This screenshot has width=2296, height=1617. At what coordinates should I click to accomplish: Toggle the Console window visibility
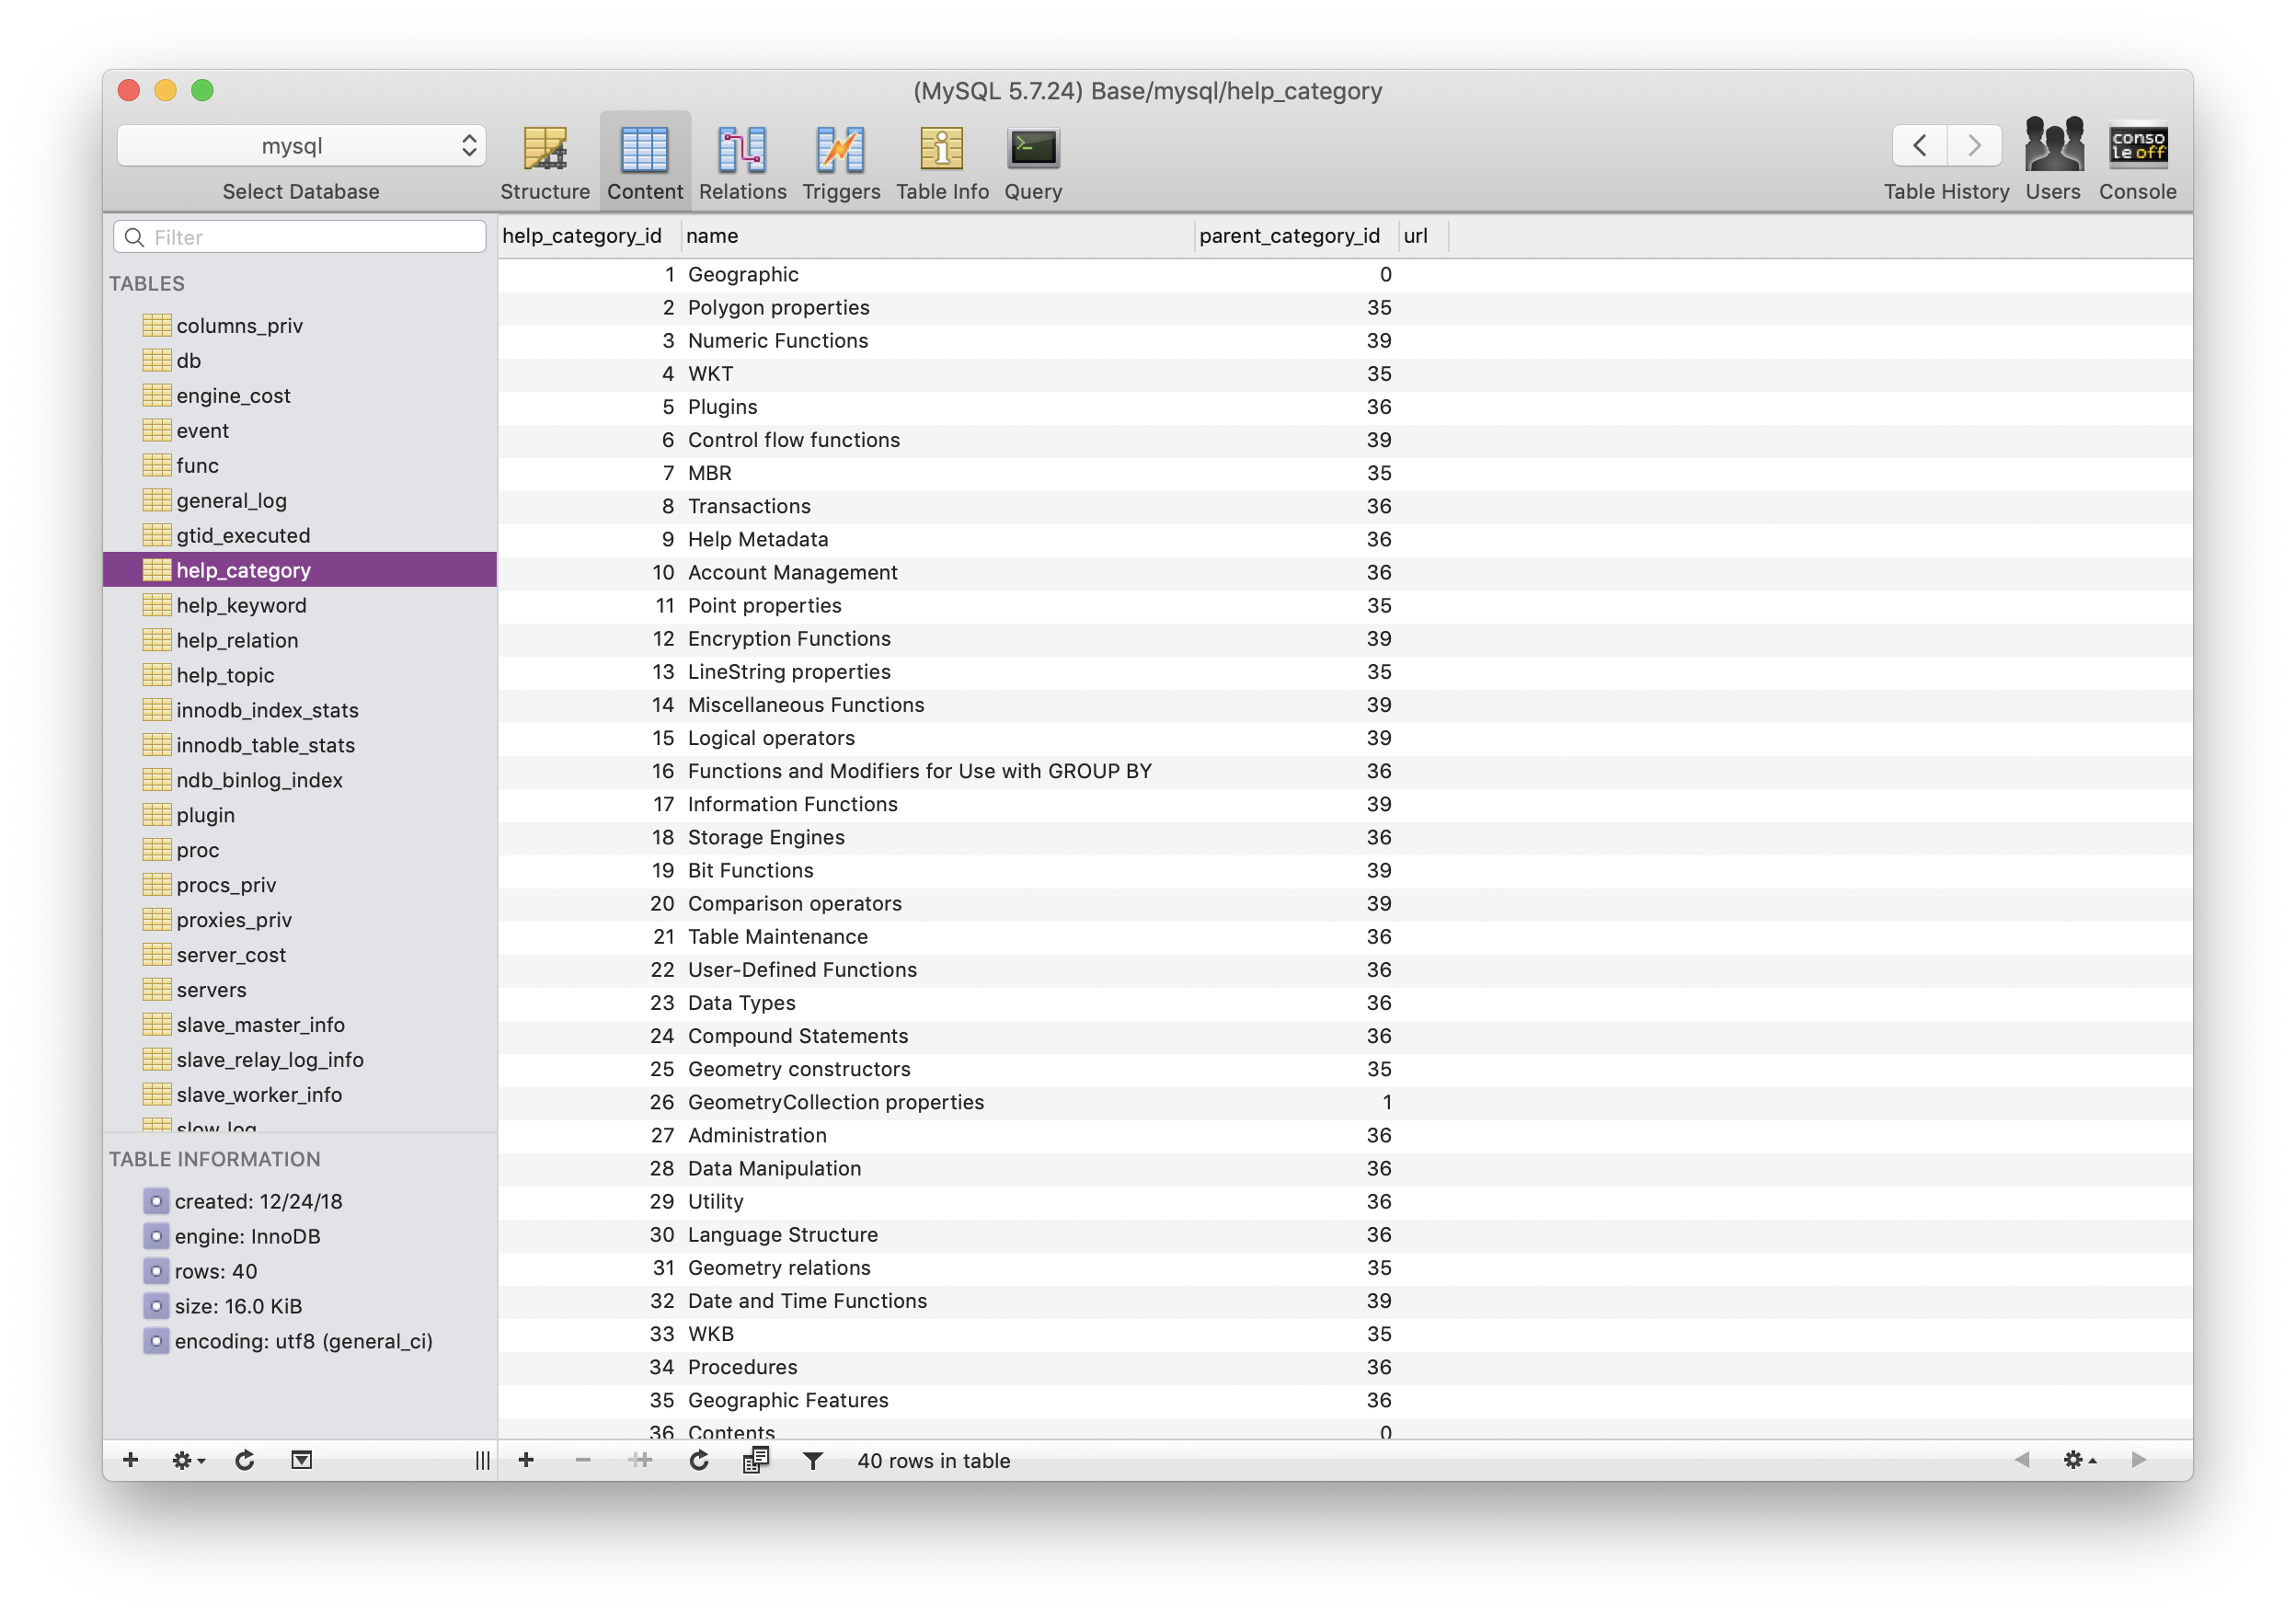pos(2137,160)
